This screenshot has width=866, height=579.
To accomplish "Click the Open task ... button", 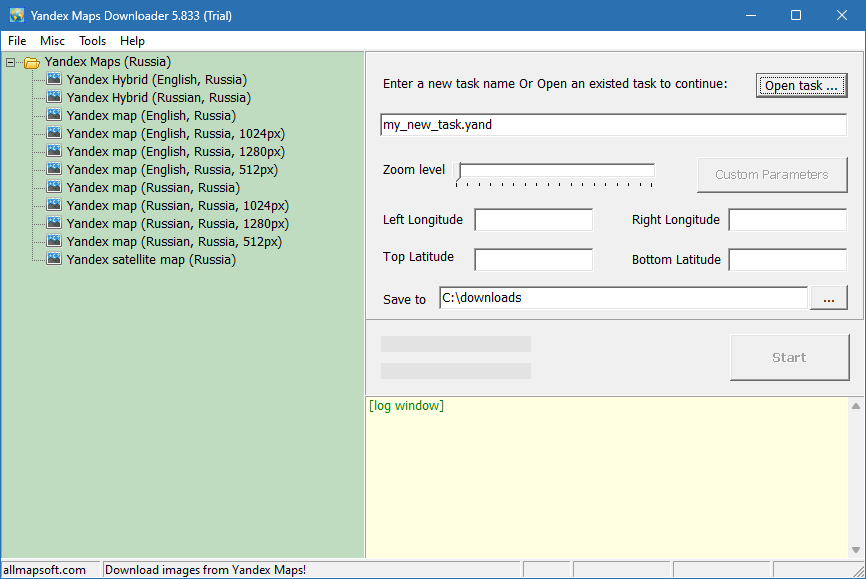I will coord(801,86).
